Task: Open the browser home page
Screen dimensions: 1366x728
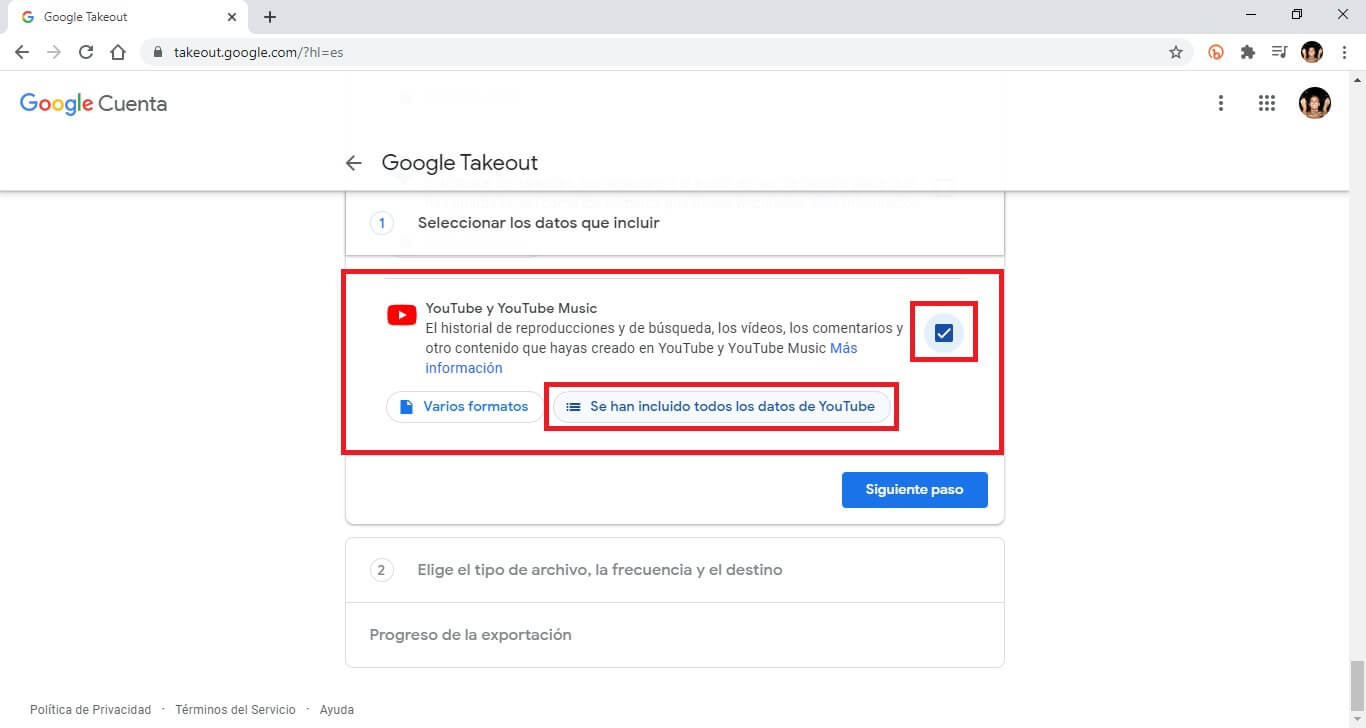Action: (x=118, y=52)
